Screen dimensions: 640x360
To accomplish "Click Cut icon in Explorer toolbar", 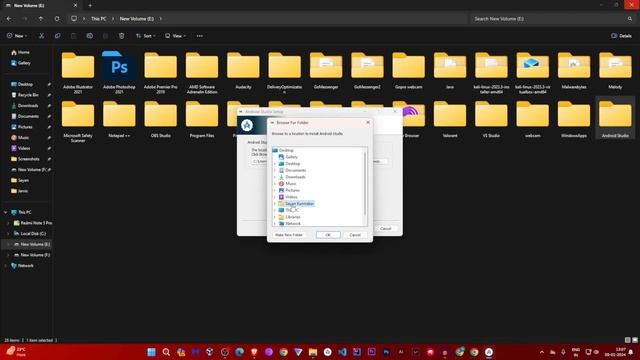I will click(41, 36).
